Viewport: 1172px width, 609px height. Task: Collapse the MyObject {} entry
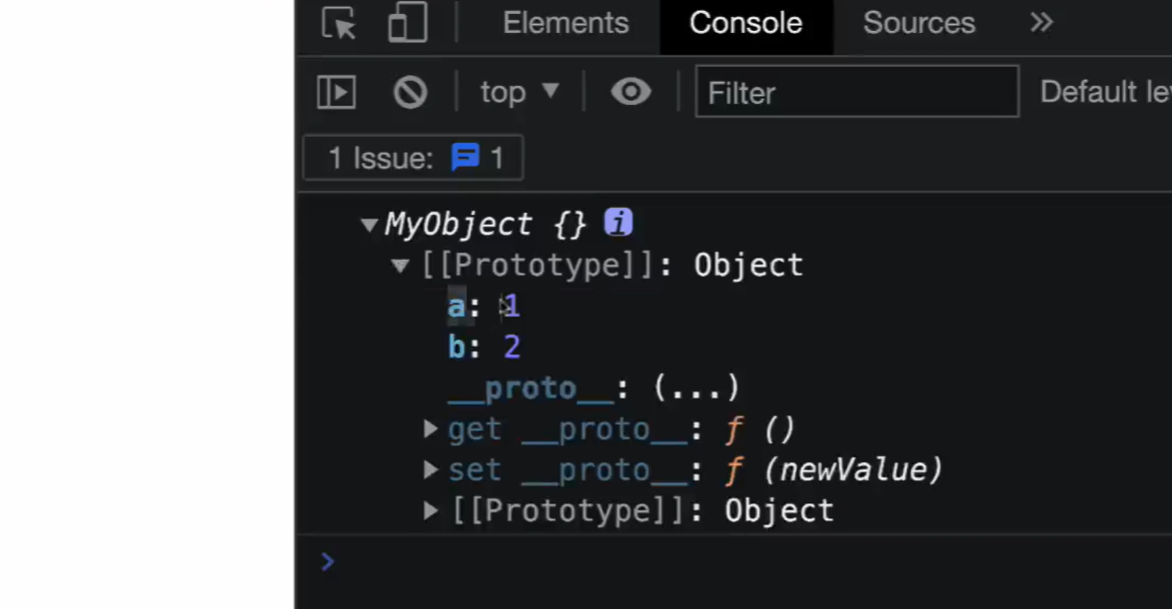(368, 224)
